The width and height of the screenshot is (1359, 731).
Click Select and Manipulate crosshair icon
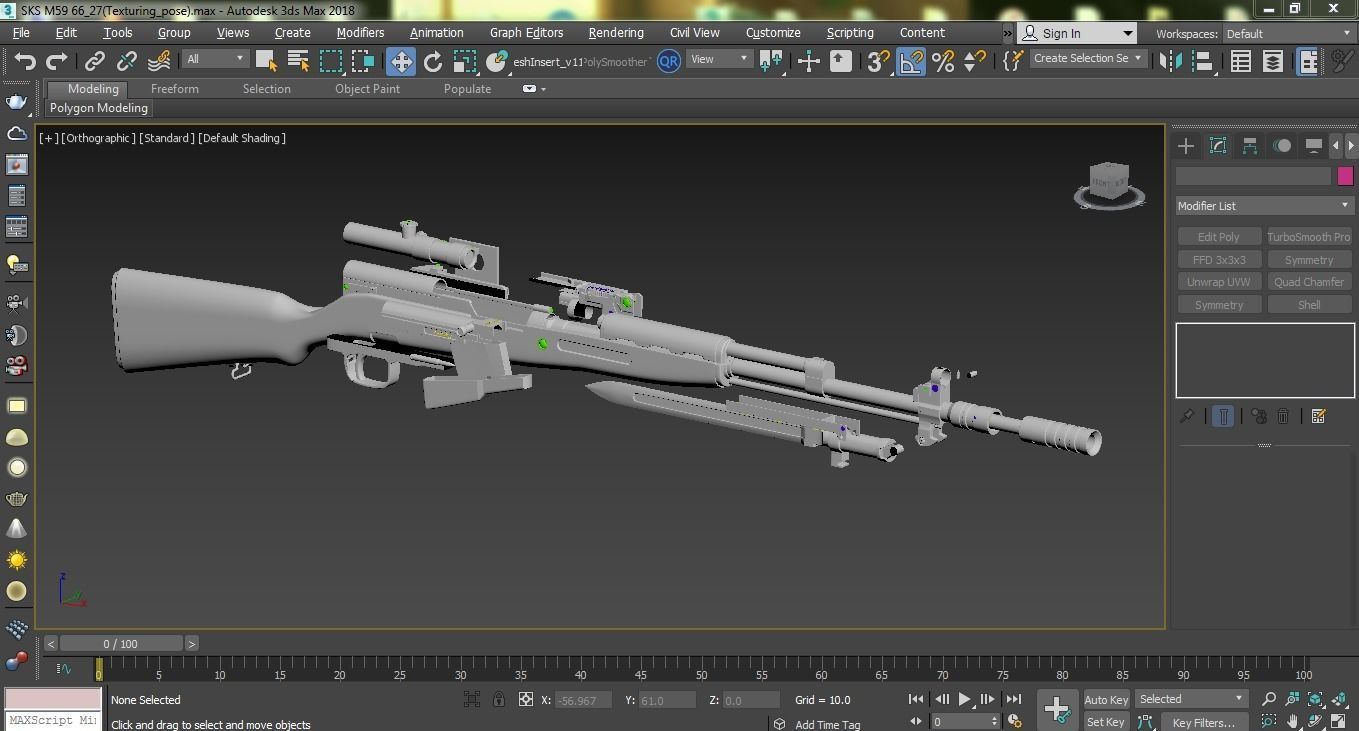809,61
